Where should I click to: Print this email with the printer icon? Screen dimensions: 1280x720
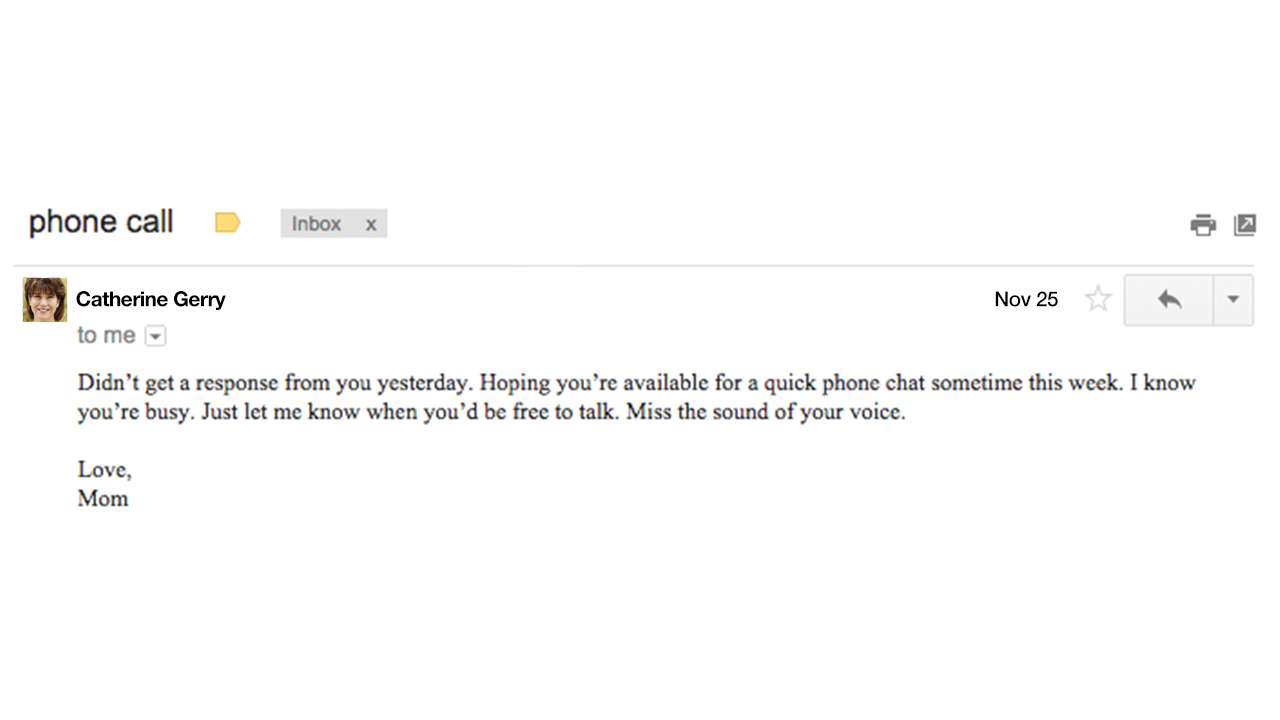tap(1202, 225)
